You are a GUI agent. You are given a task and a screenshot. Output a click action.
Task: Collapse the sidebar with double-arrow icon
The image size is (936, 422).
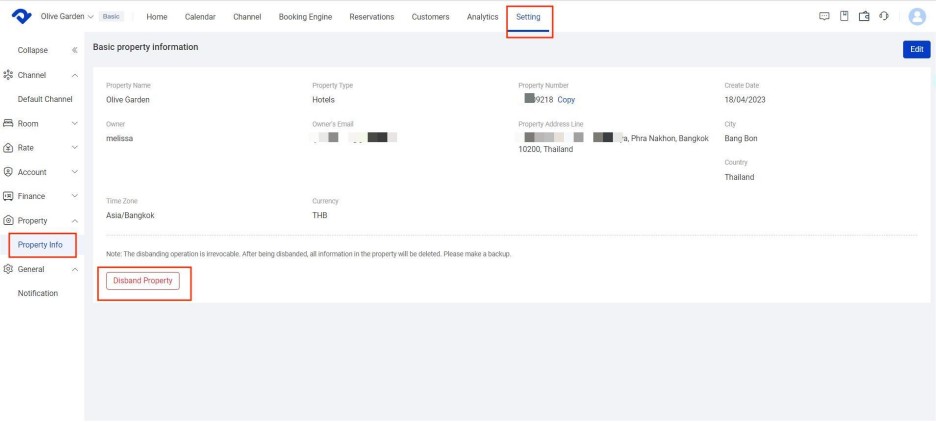pyautogui.click(x=74, y=50)
